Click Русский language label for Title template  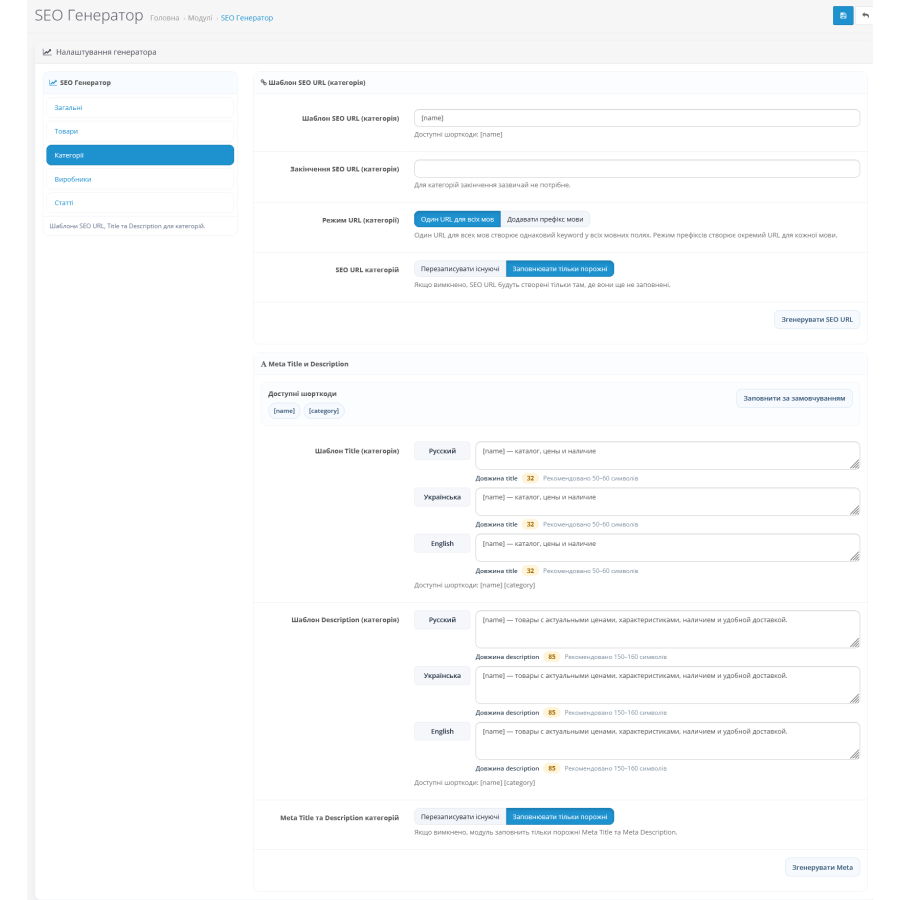pyautogui.click(x=442, y=451)
